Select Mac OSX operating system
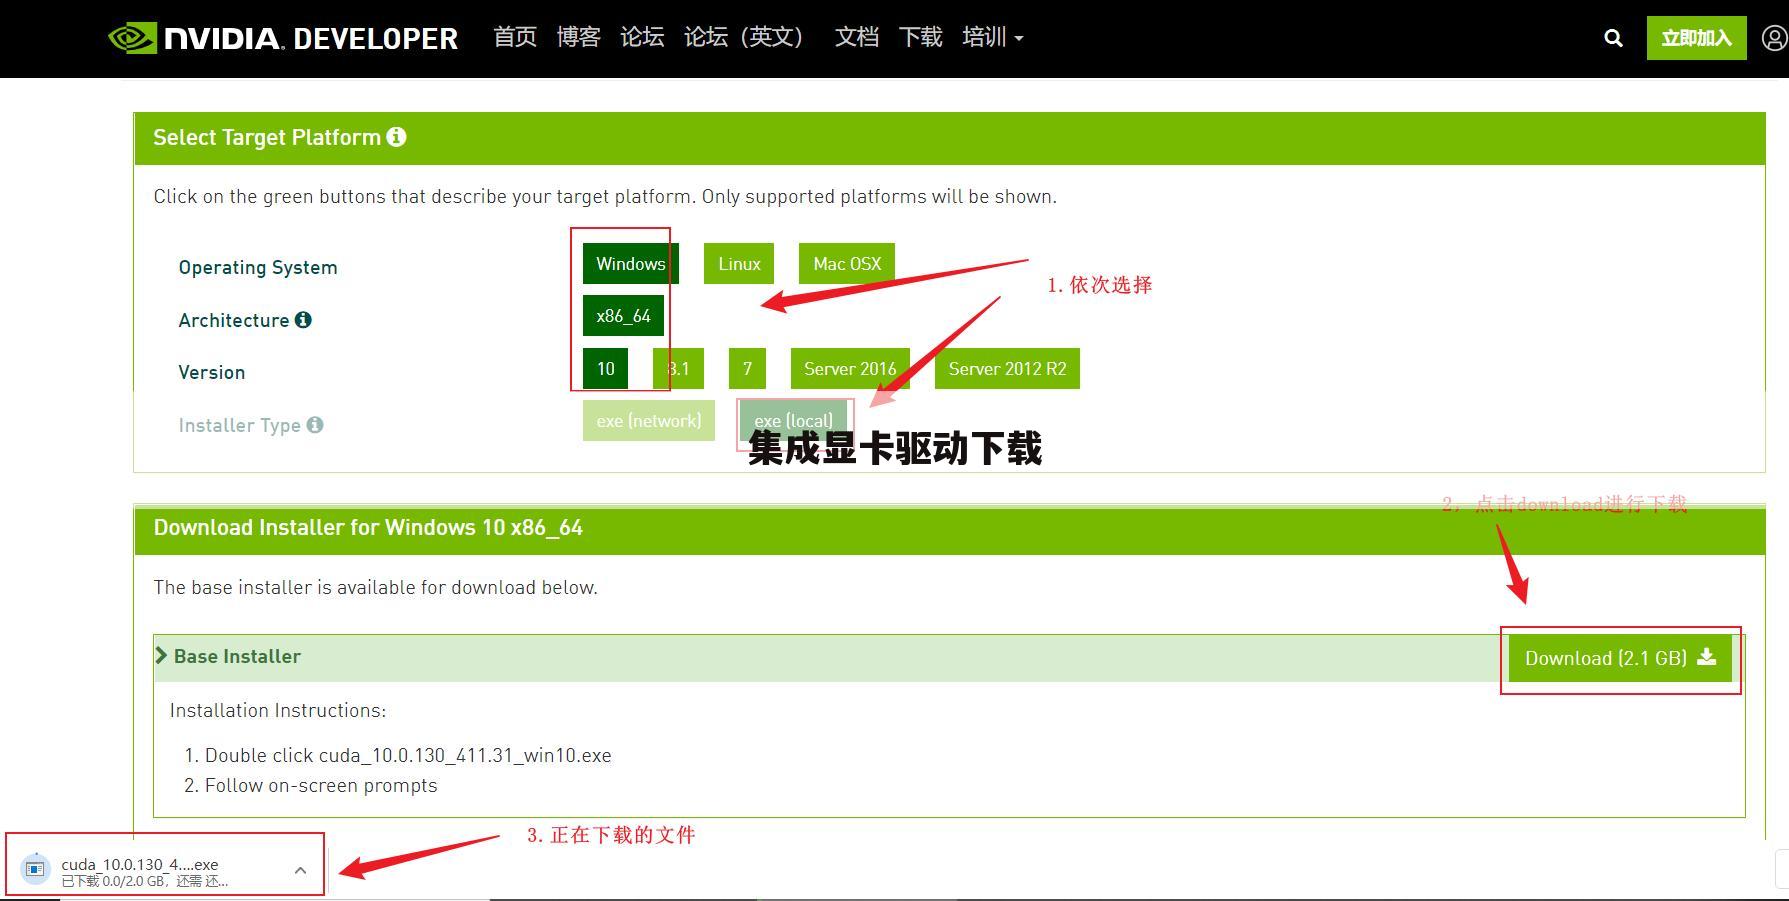This screenshot has height=901, width=1789. pos(847,264)
